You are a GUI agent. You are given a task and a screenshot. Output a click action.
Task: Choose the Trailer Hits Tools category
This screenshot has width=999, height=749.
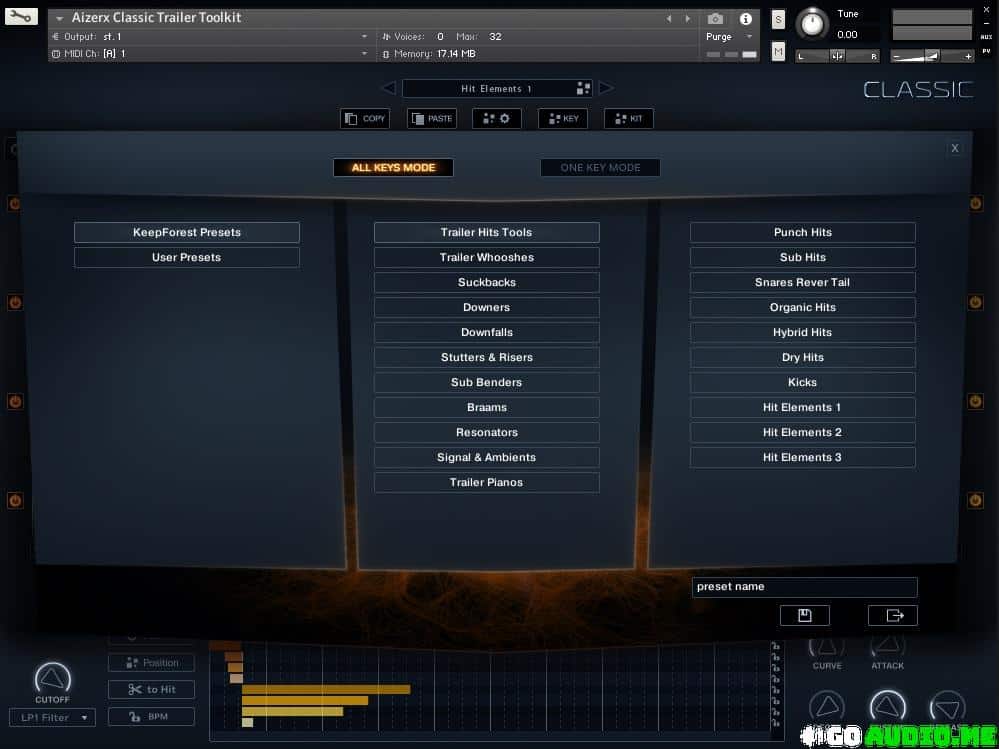click(x=487, y=232)
